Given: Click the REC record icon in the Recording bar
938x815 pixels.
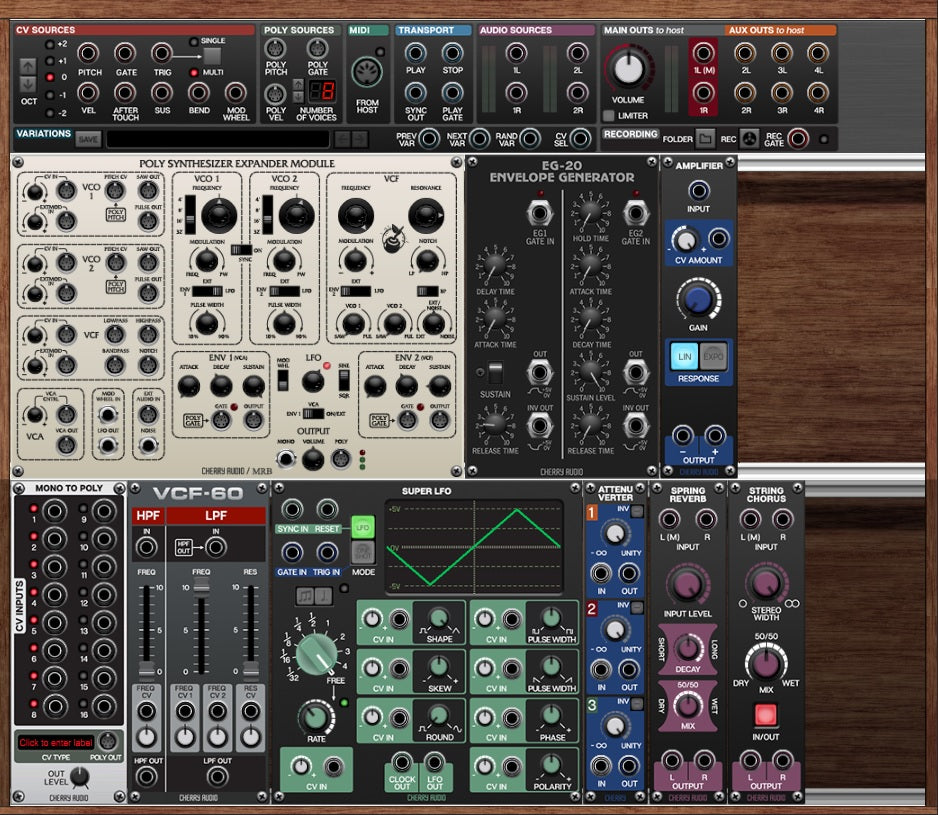Looking at the screenshot, I should (750, 139).
